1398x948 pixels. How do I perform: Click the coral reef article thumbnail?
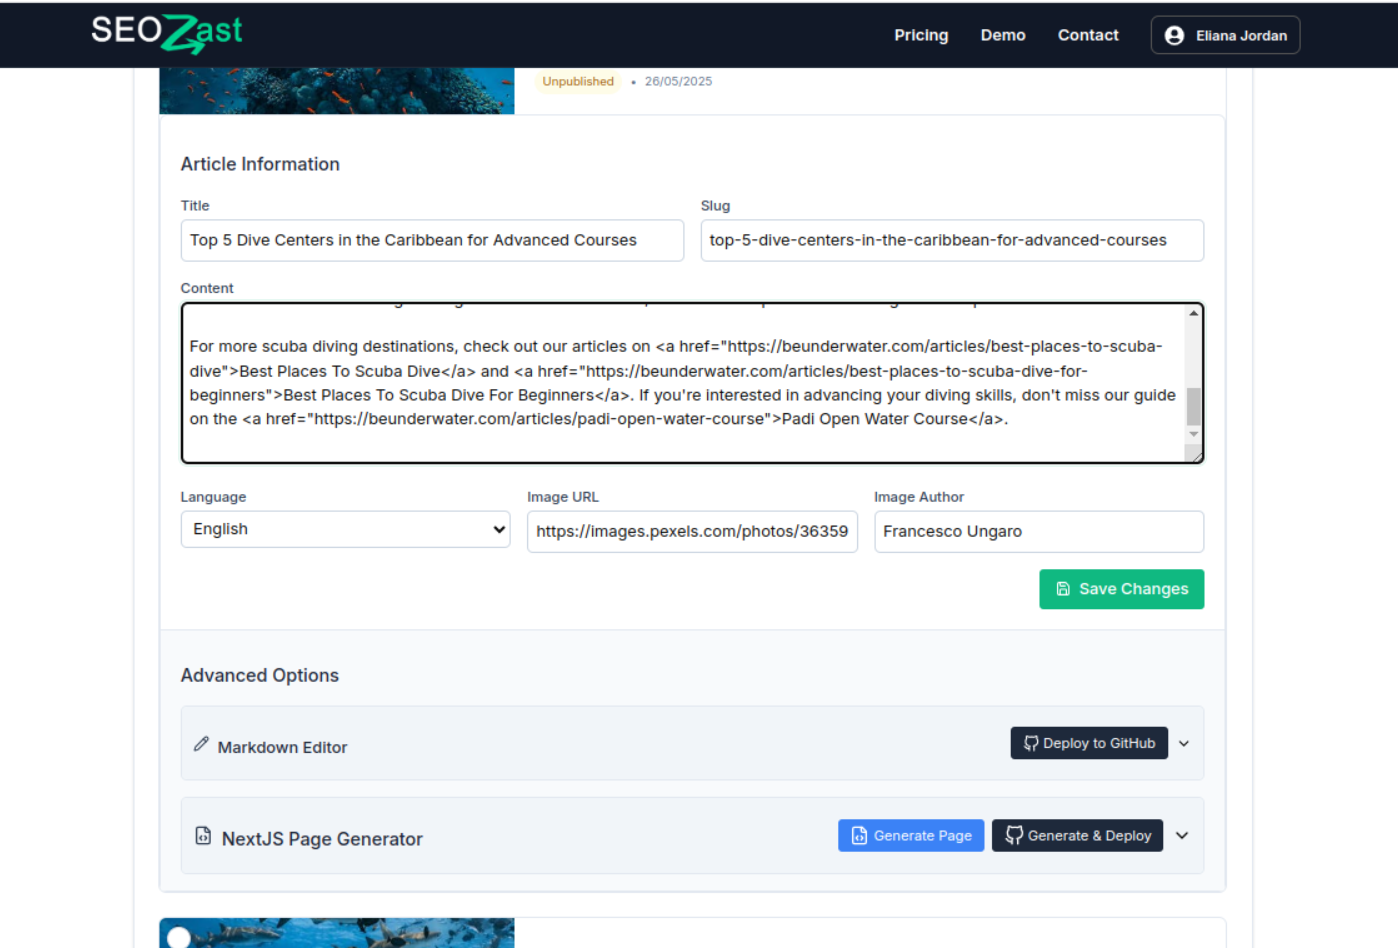[x=337, y=91]
